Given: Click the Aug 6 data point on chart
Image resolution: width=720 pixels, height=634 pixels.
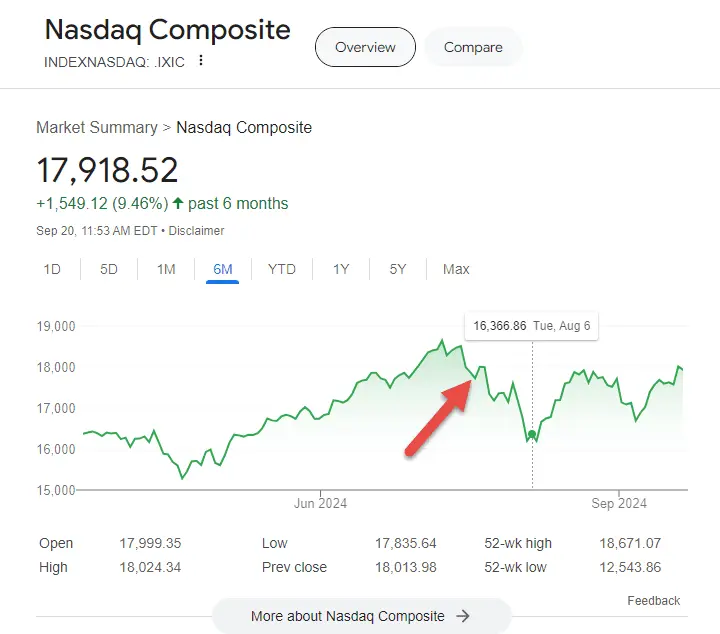Looking at the screenshot, I should pos(532,434).
